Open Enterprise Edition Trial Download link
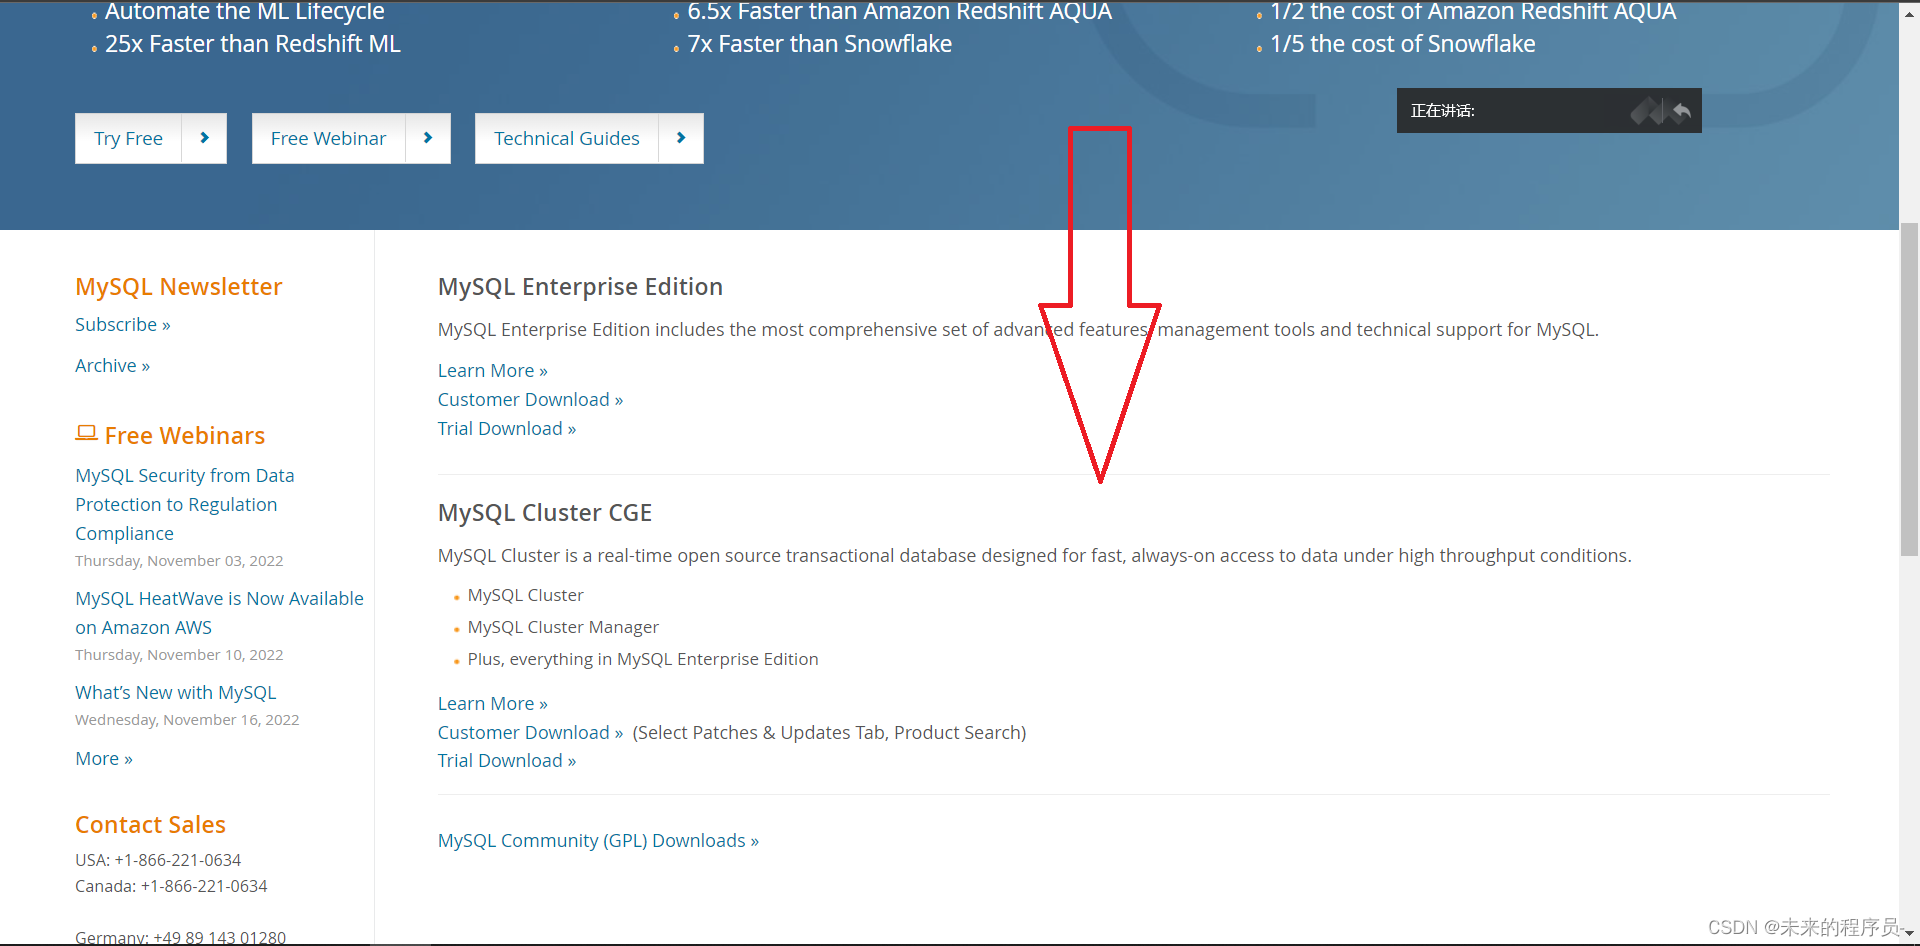Image resolution: width=1920 pixels, height=946 pixels. point(507,429)
